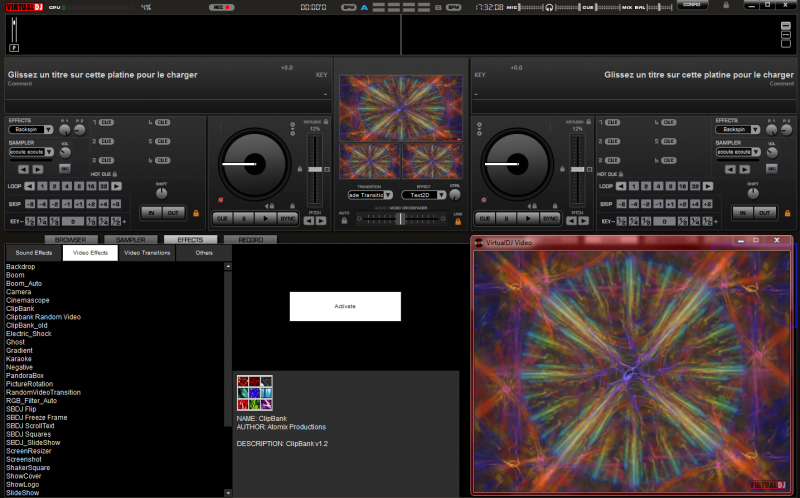Click the left deck pitch slider
Image resolution: width=800 pixels, height=498 pixels.
[x=315, y=170]
